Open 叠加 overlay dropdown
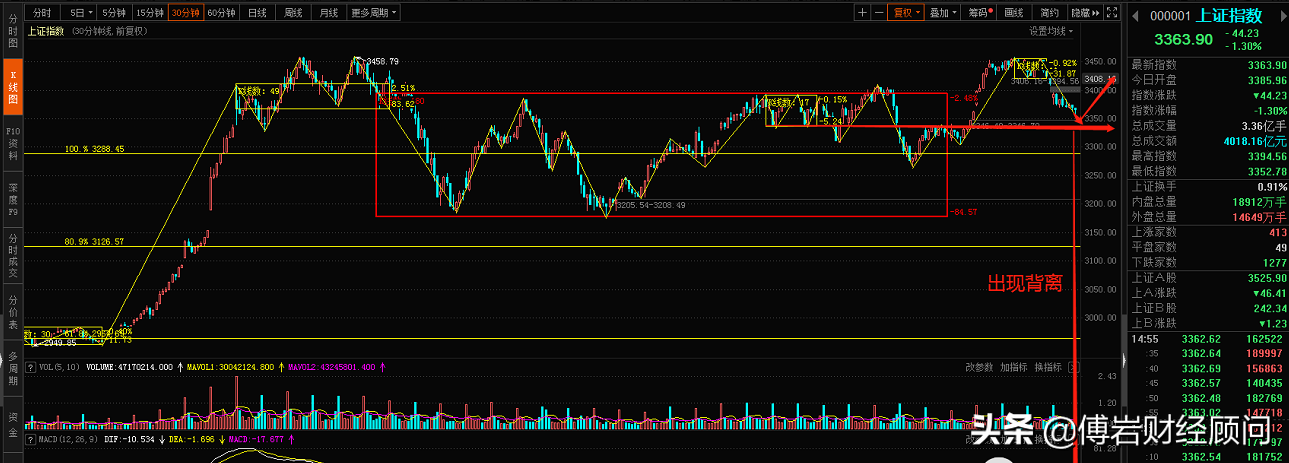This screenshot has height=463, width=1289. (x=942, y=13)
